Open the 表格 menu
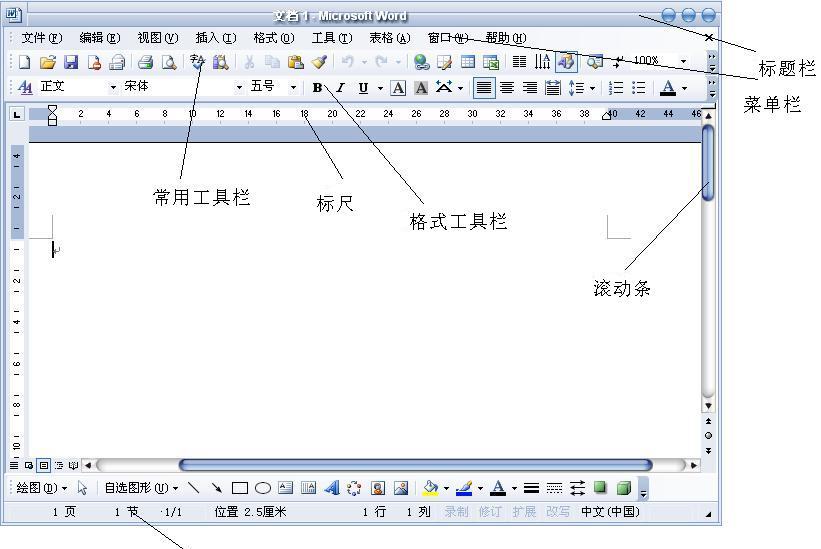This screenshot has height=549, width=821. coord(390,38)
